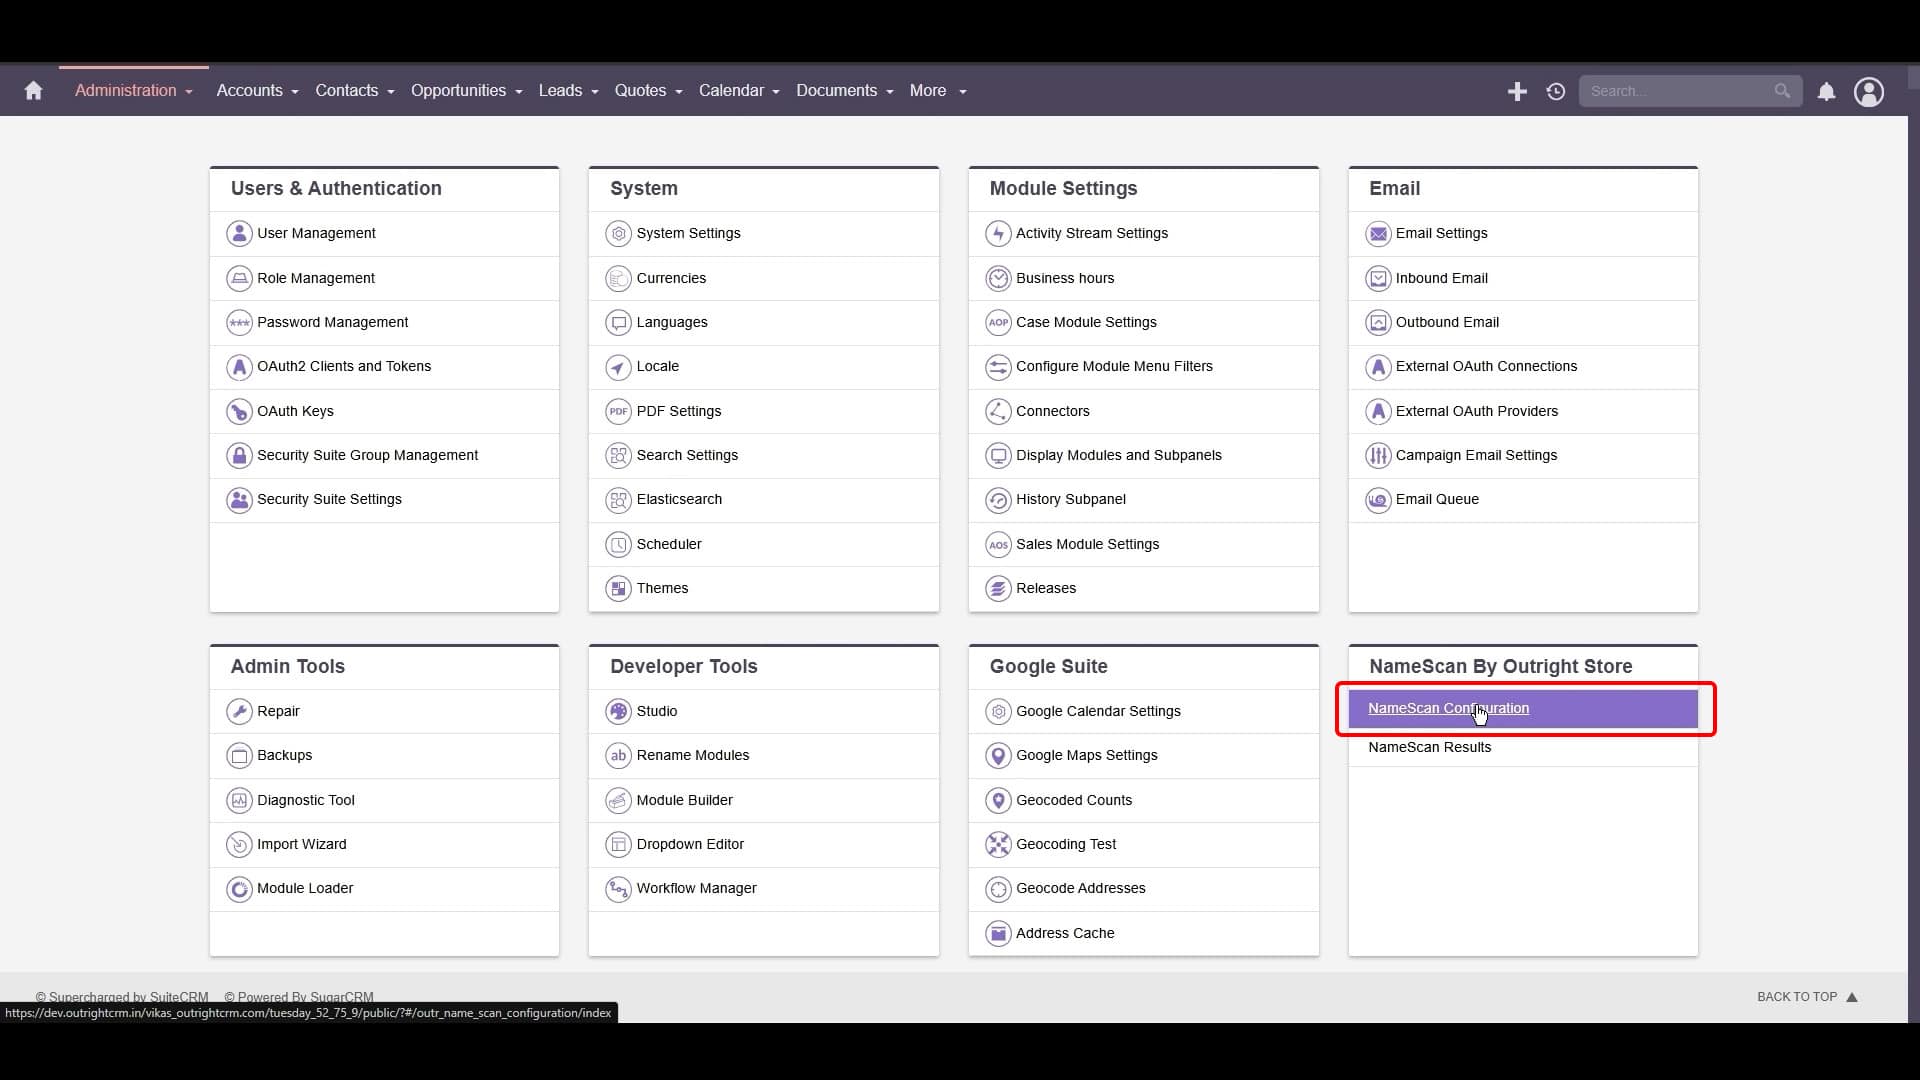Click the add new item button
Screen dimensions: 1920x1080
1516,90
